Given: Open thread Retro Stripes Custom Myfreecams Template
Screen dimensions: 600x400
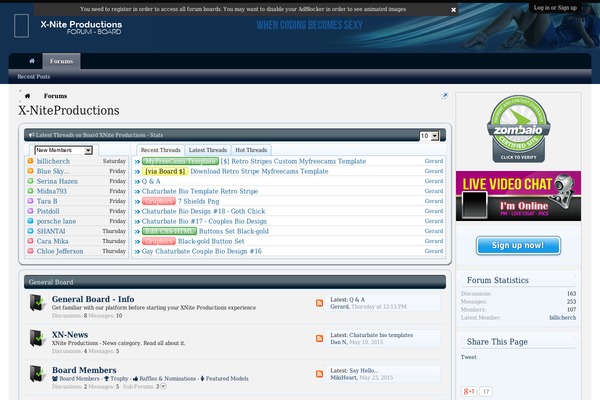Looking at the screenshot, I should (x=293, y=161).
